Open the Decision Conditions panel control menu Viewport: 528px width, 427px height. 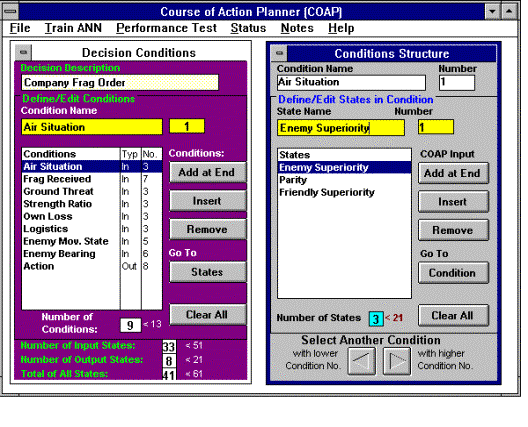[x=23, y=53]
